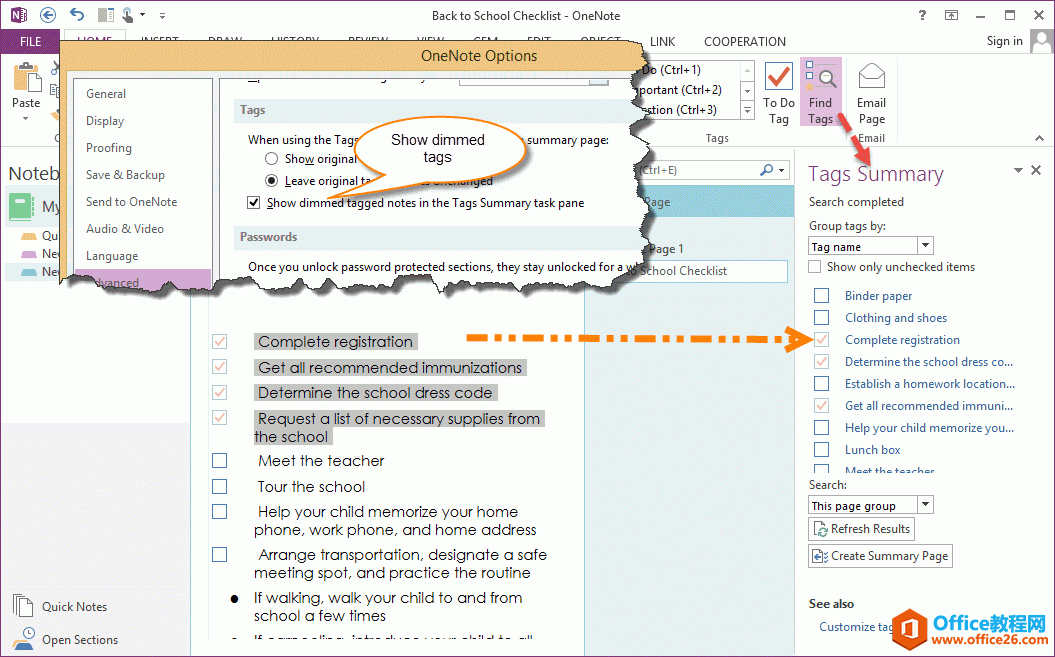Screen dimensions: 1055x657
Task: Click Sign in link
Action: pyautogui.click(x=1005, y=41)
